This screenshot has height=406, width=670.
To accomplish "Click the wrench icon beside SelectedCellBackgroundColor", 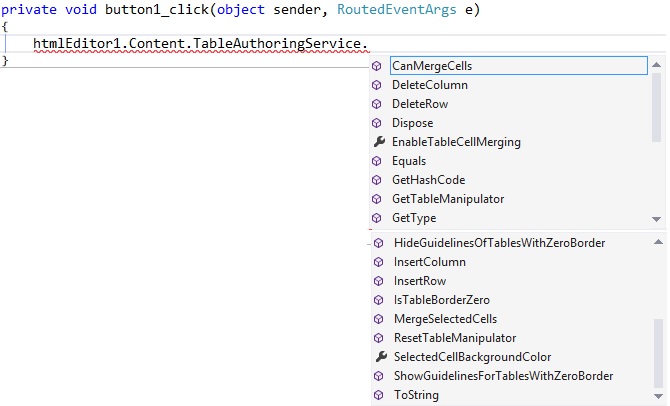I will 379,357.
